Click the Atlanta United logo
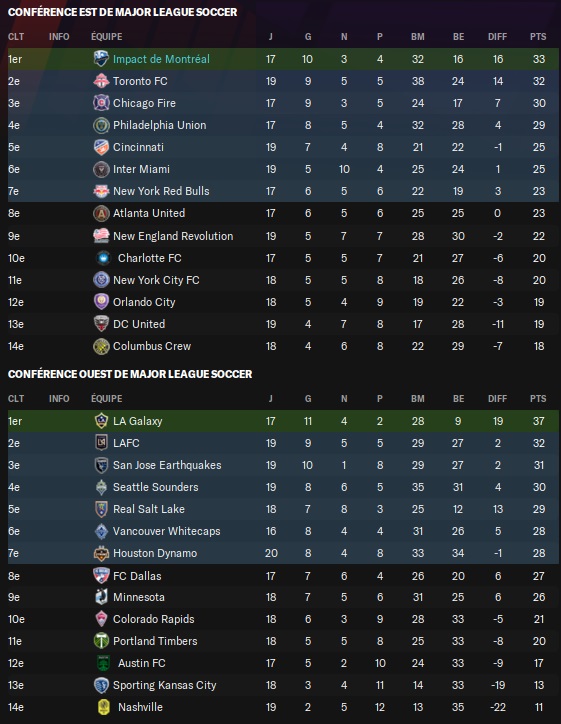The width and height of the screenshot is (561, 724). pyautogui.click(x=101, y=213)
